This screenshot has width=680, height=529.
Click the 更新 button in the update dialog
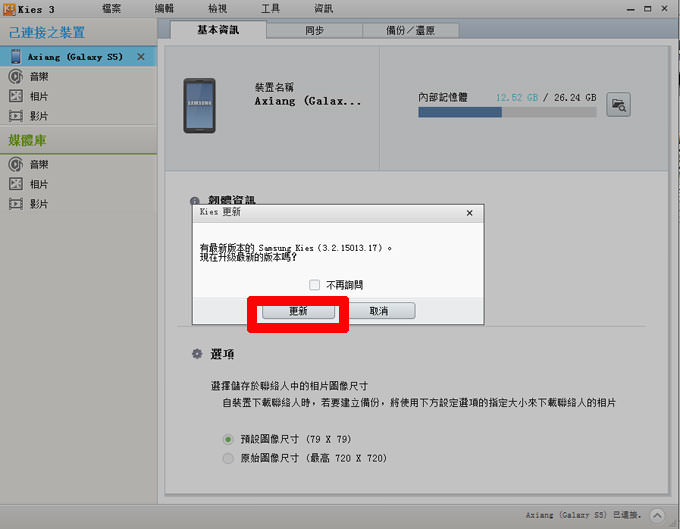tap(298, 311)
